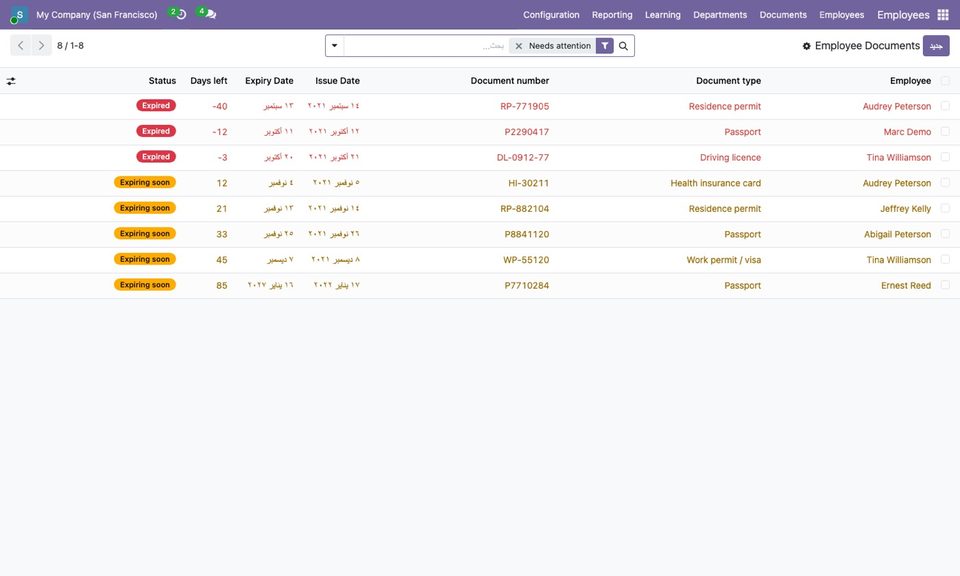Open the Departments menu
Screen dimensions: 960x576
pos(720,15)
